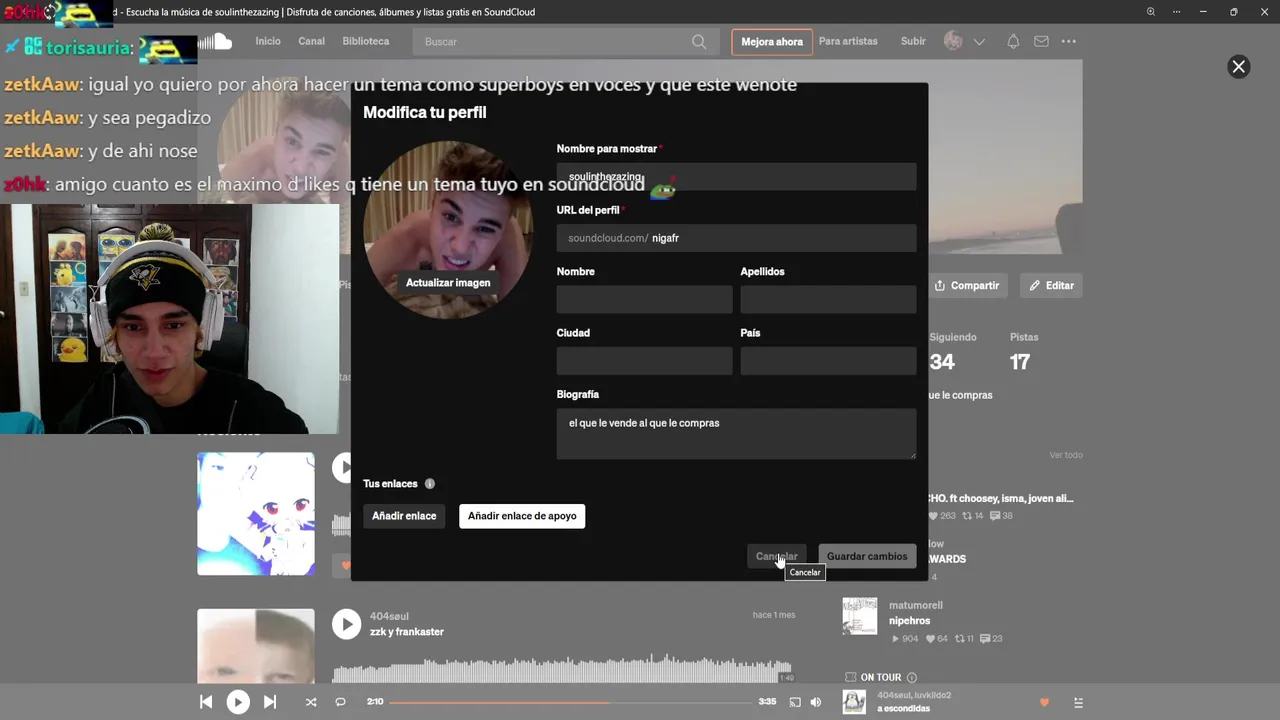Open the ON TOUR info icon
This screenshot has height=720, width=1280.
coord(911,678)
